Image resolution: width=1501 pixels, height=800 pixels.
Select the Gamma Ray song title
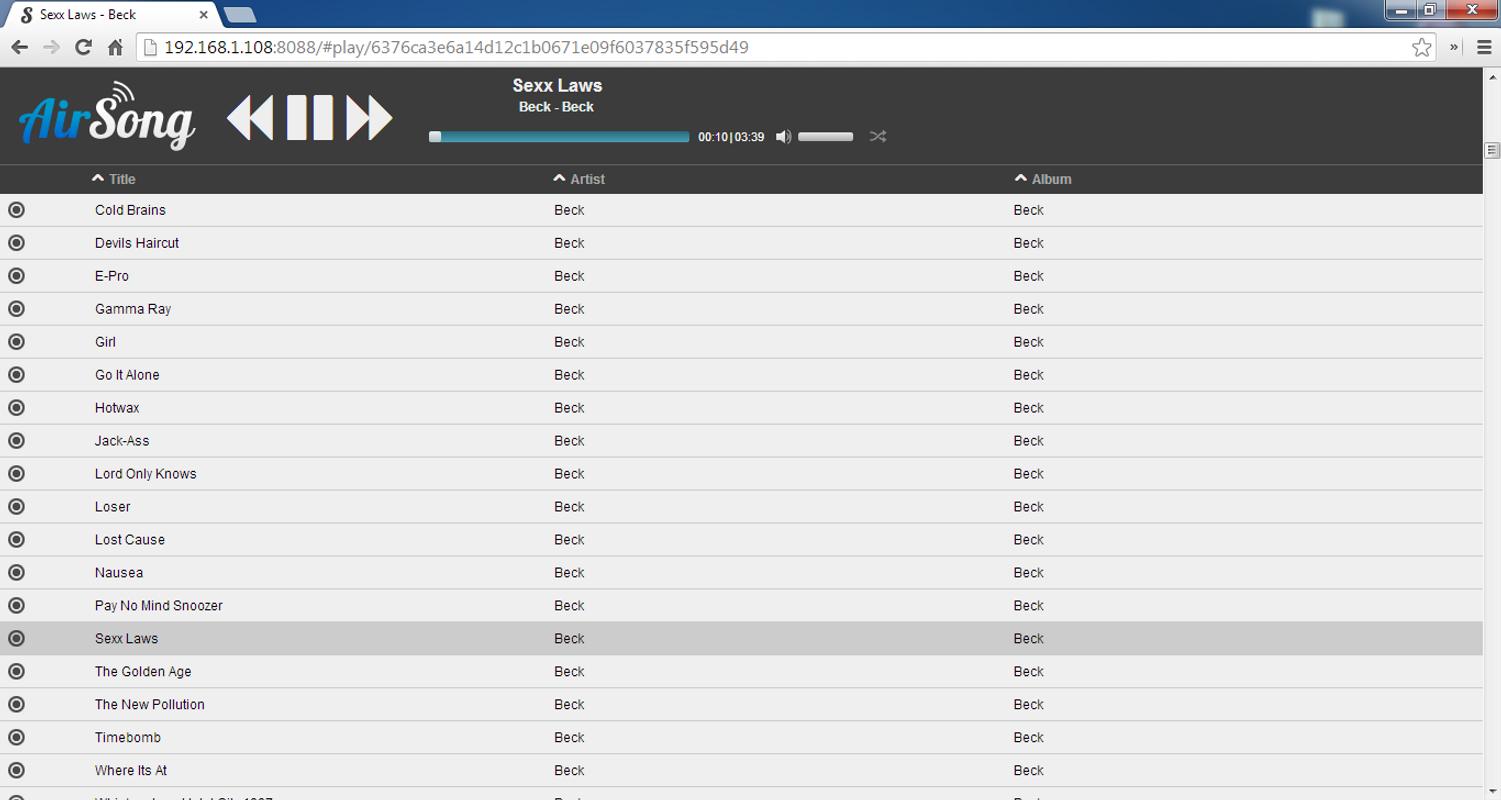(x=133, y=309)
